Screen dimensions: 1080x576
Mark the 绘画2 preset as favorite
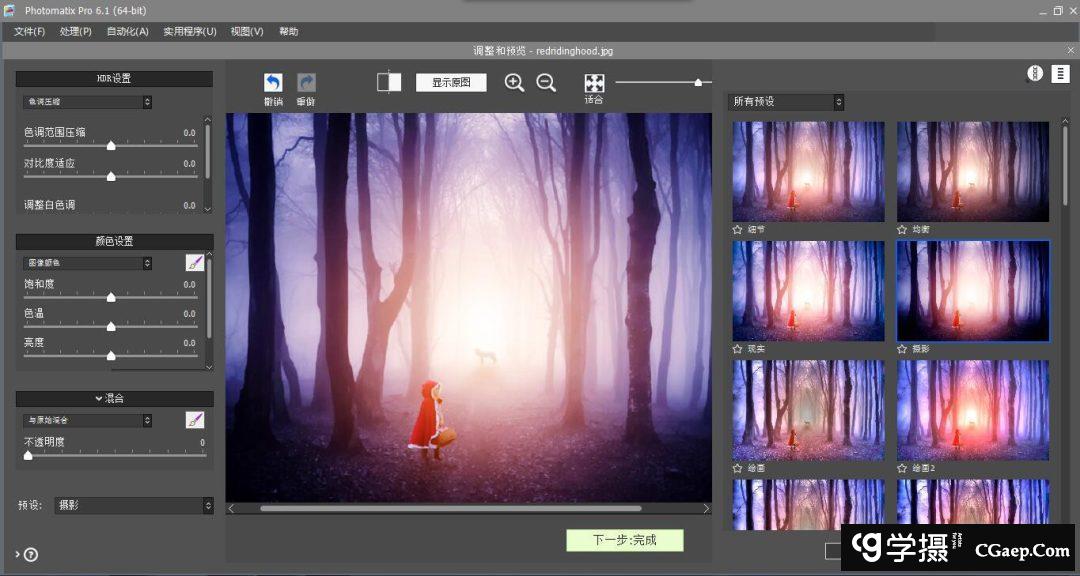(x=902, y=468)
